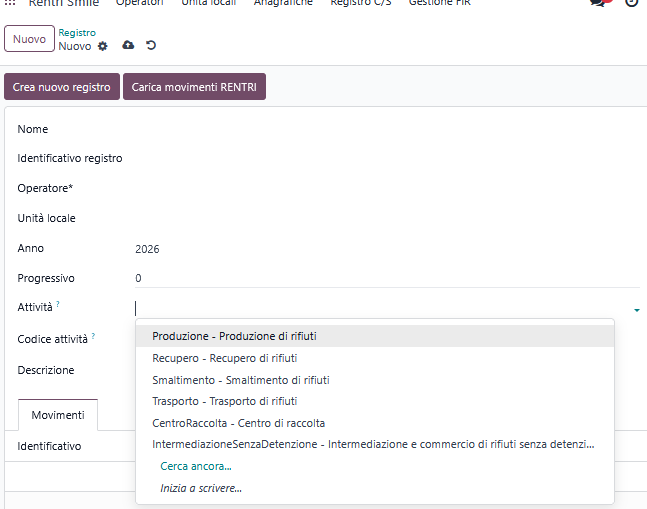The image size is (647, 509).
Task: Click the Unità locale field
Action: coord(387,218)
